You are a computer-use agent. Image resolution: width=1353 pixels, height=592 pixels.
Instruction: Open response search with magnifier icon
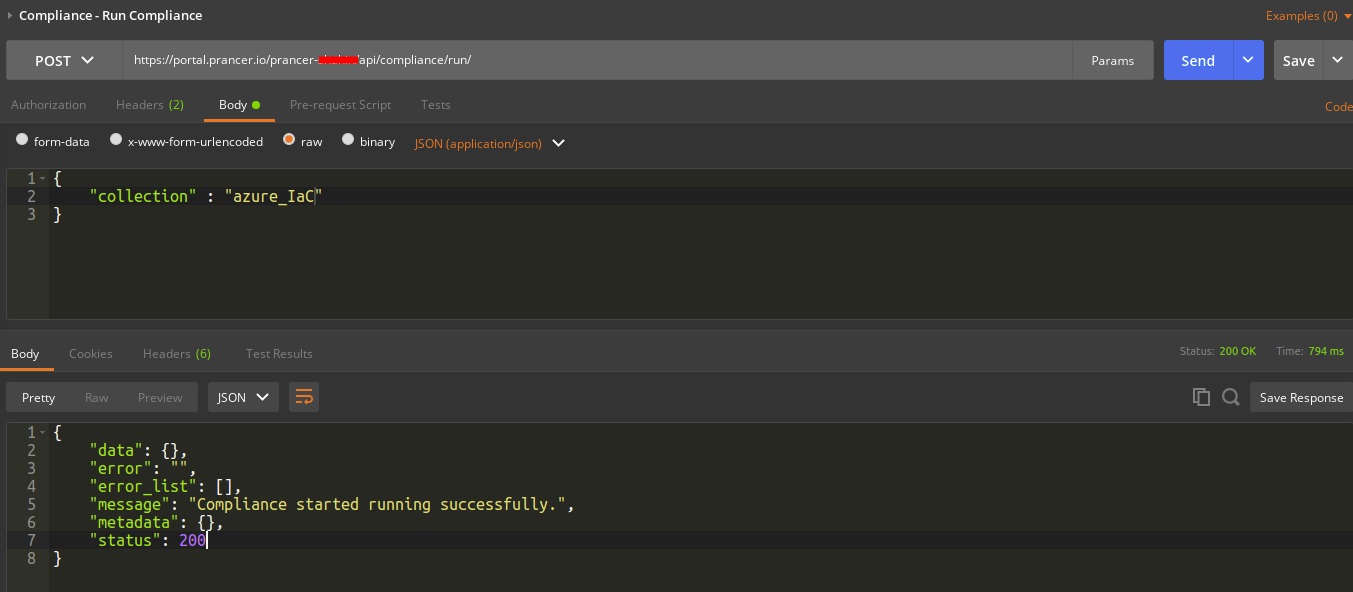point(1231,397)
